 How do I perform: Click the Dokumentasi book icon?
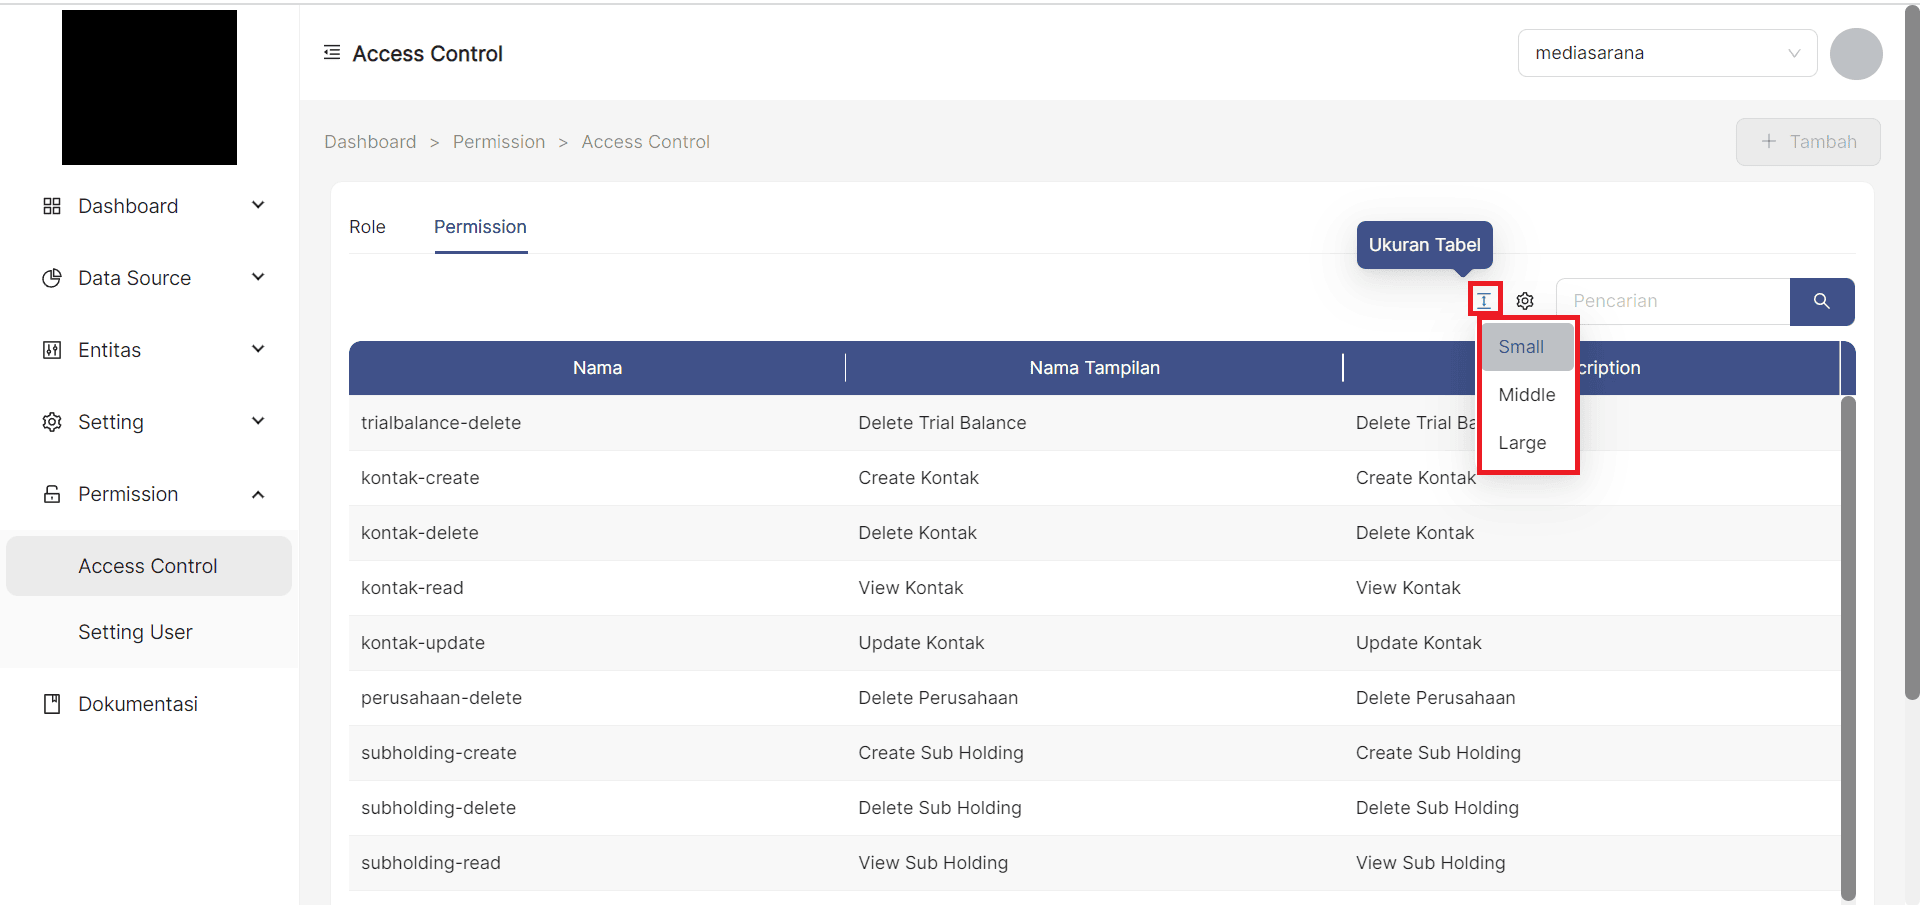52,704
